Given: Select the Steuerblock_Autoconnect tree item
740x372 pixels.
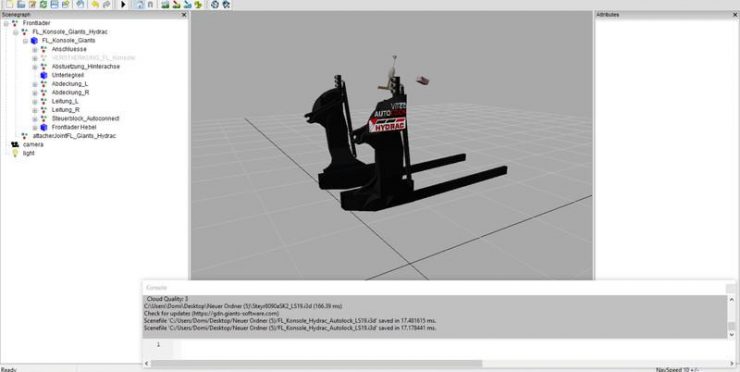Looking at the screenshot, I should (x=85, y=118).
